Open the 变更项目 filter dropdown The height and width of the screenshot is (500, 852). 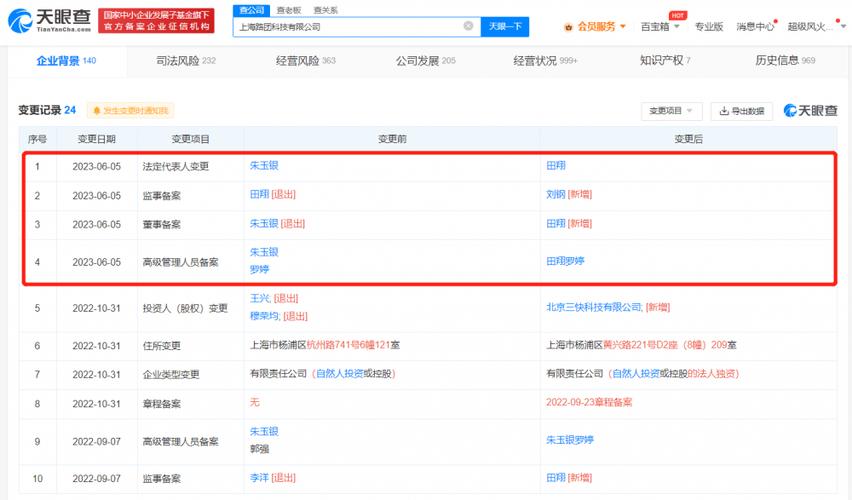point(672,111)
